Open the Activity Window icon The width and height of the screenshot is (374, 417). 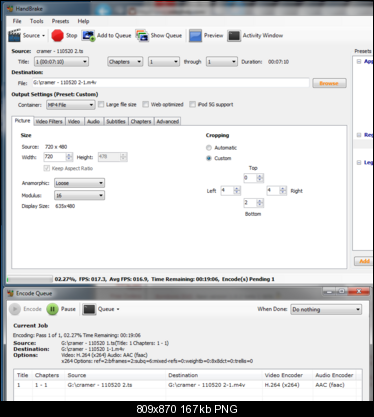click(234, 36)
